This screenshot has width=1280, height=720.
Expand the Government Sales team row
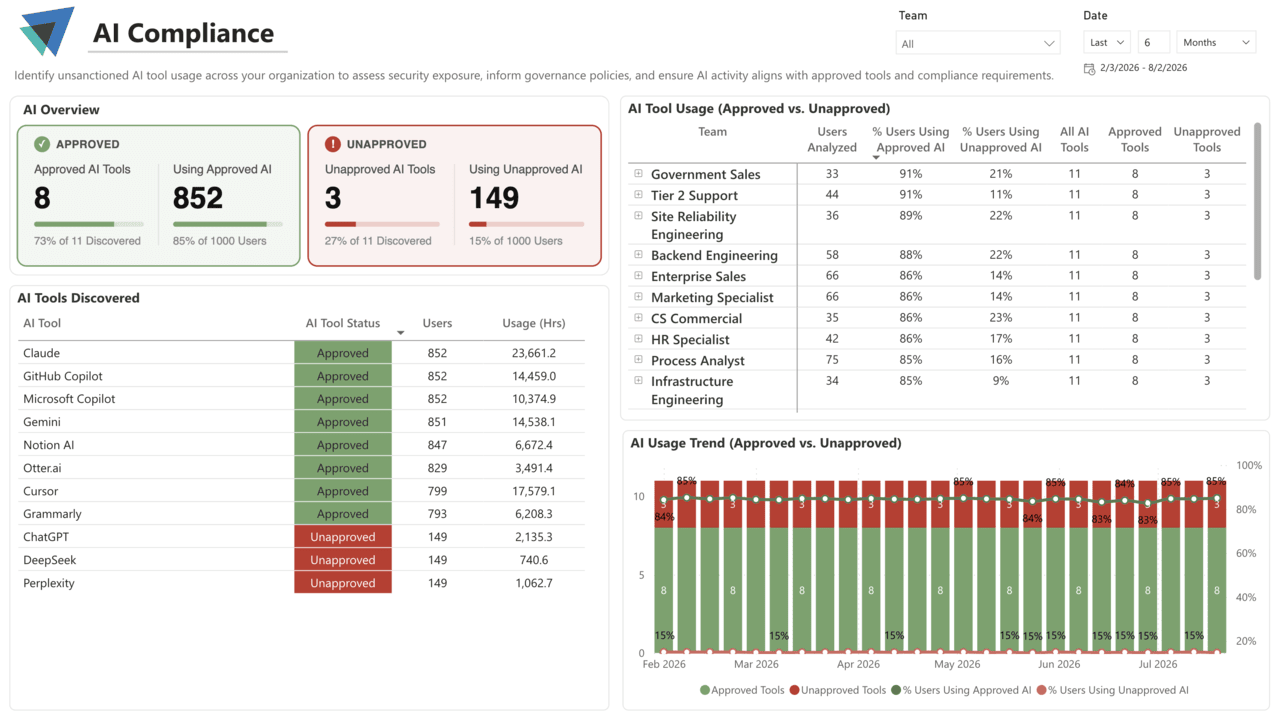point(638,173)
